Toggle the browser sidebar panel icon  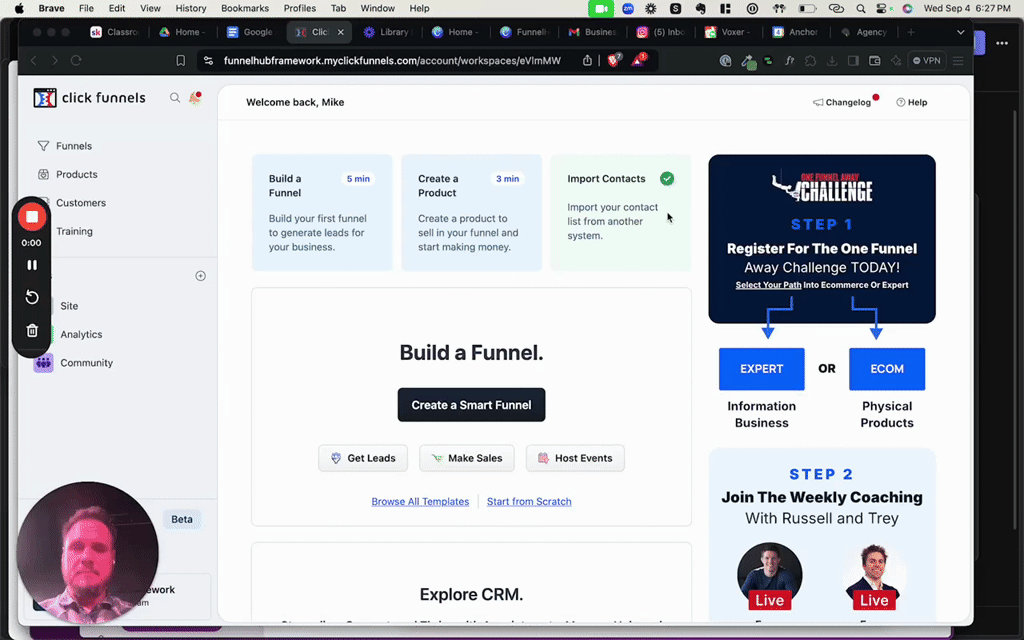click(853, 60)
